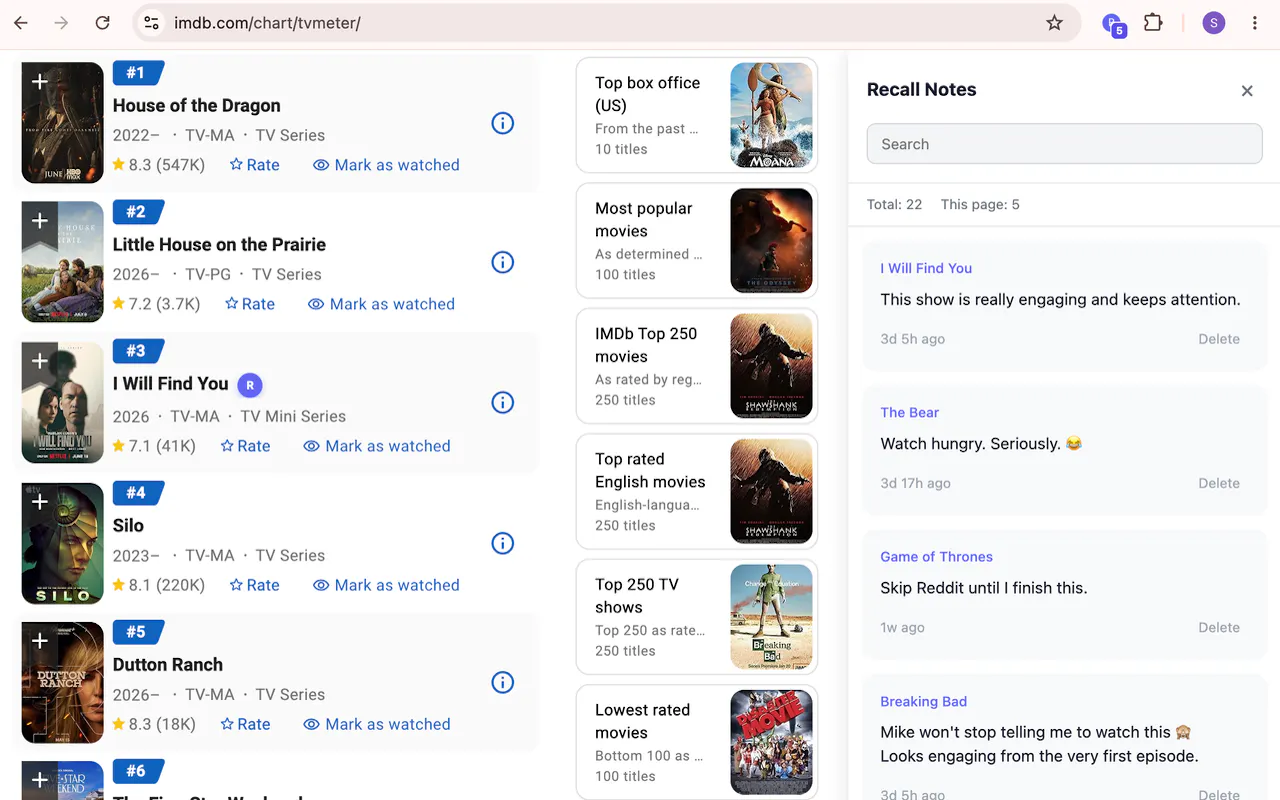This screenshot has height=800, width=1280.
Task: Show info for Little House on the Prairie
Action: tap(503, 262)
